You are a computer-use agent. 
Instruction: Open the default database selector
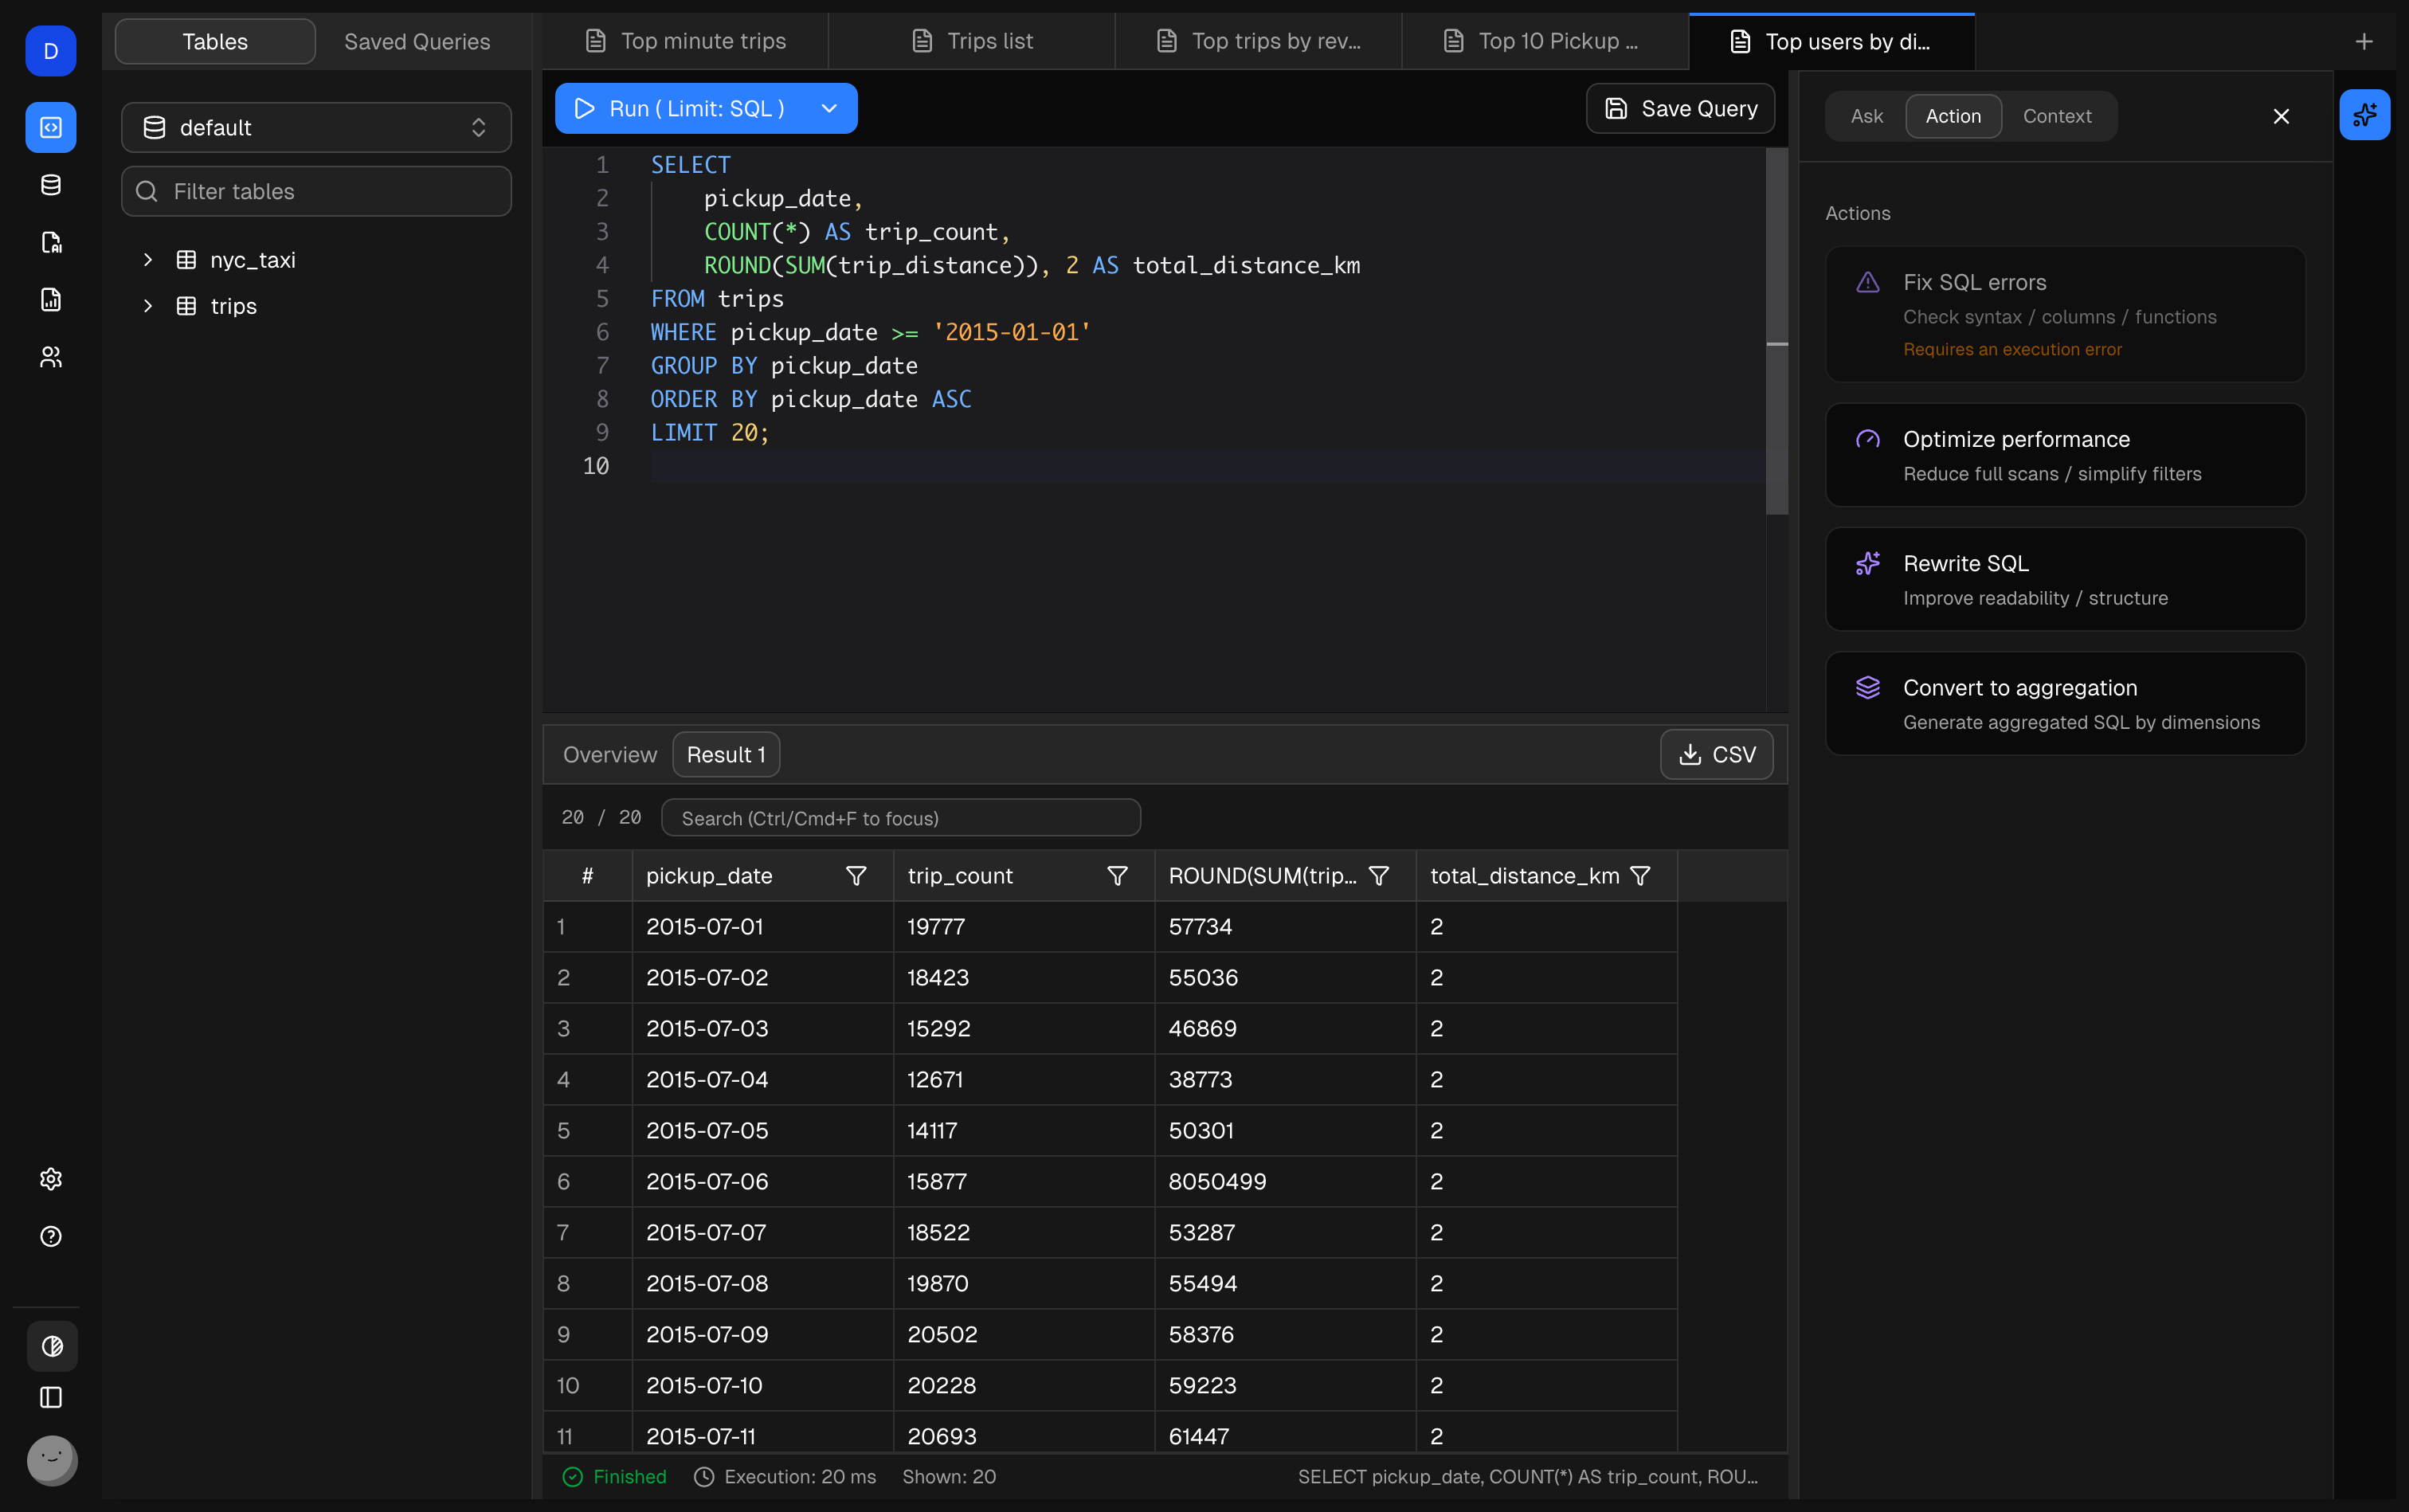316,128
